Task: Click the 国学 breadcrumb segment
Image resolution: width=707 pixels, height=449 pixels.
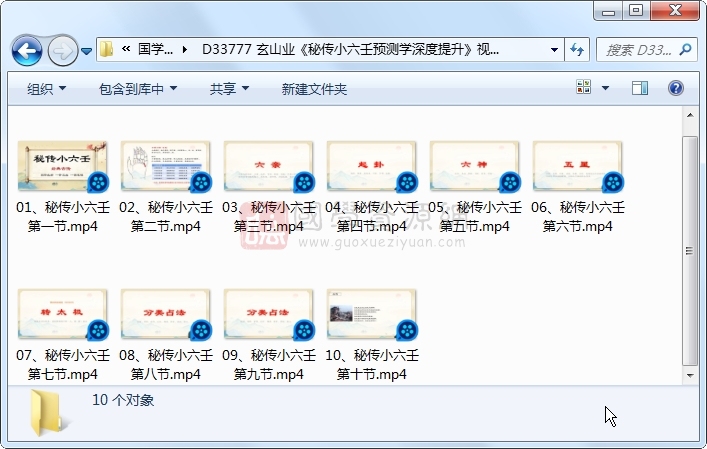Action: 155,50
